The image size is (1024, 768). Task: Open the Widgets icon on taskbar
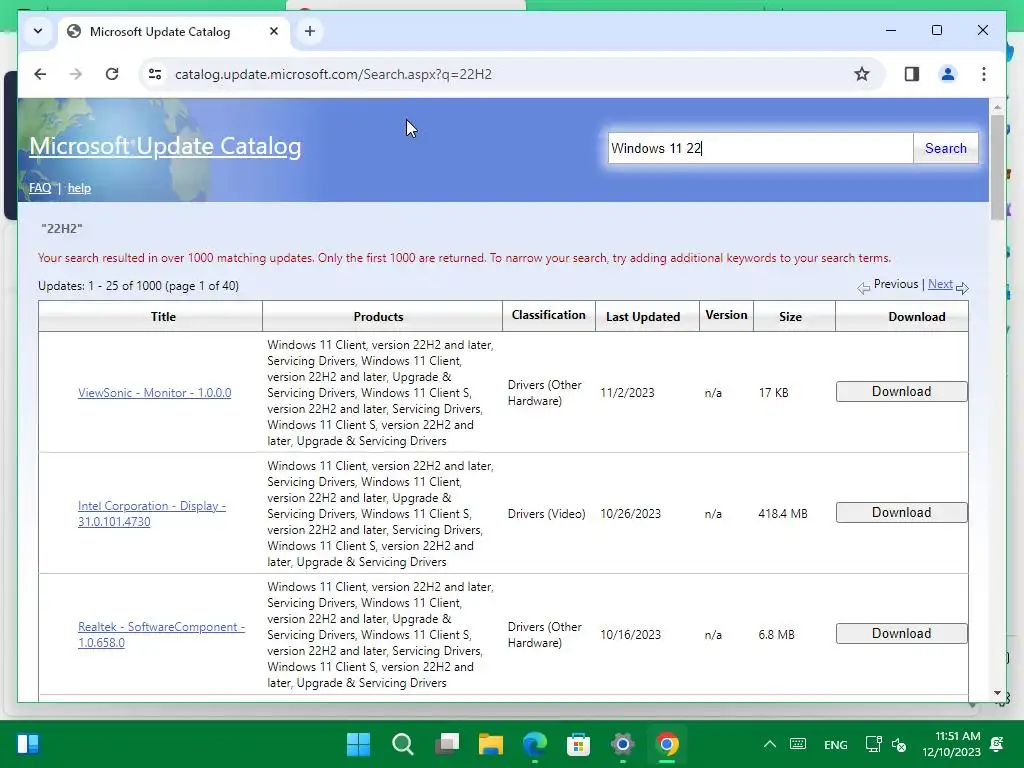pyautogui.click(x=28, y=744)
